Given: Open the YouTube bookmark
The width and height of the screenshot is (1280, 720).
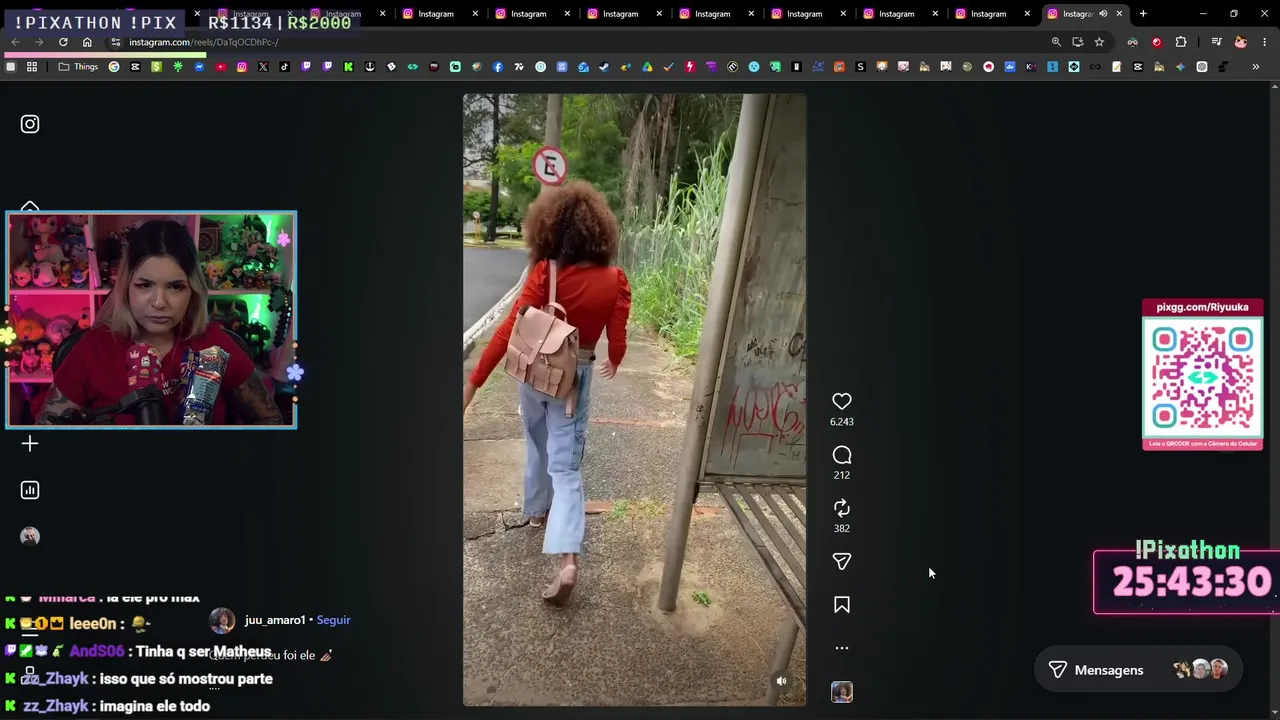Looking at the screenshot, I should [220, 67].
